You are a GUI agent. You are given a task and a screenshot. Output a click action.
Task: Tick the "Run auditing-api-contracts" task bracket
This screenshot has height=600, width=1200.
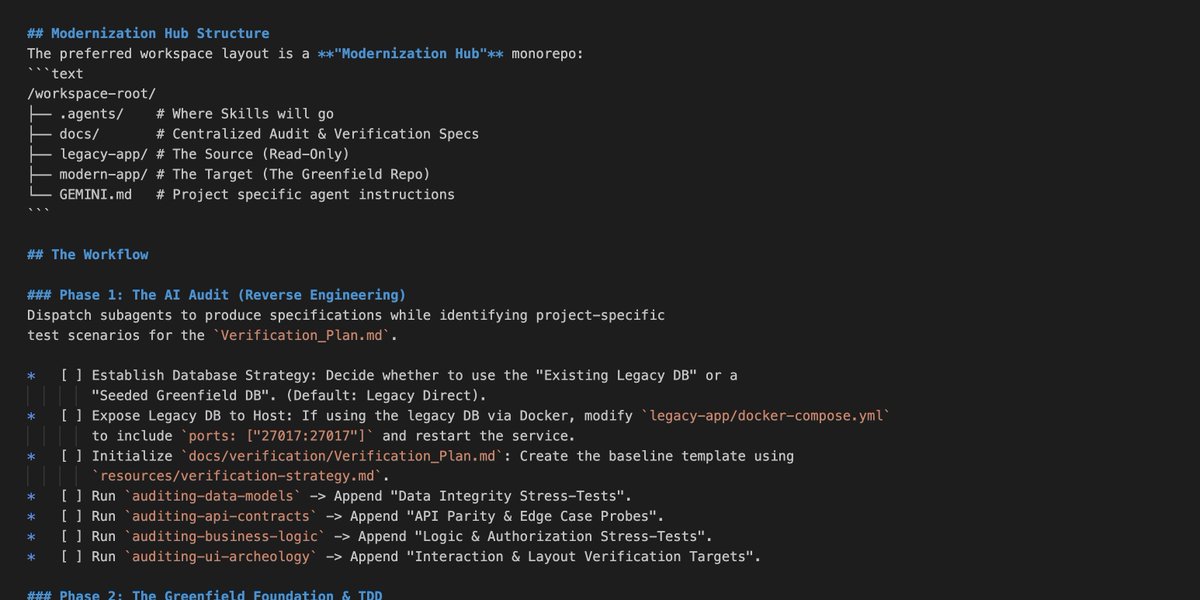[71, 516]
